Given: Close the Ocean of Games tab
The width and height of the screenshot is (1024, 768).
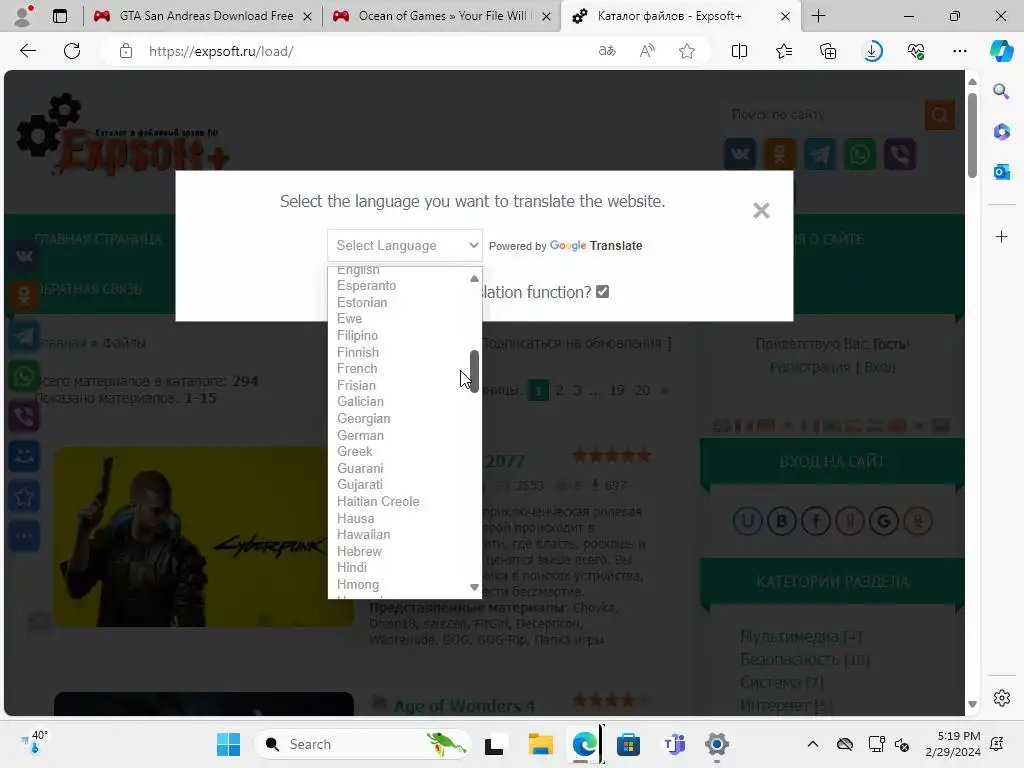Looking at the screenshot, I should 547,16.
